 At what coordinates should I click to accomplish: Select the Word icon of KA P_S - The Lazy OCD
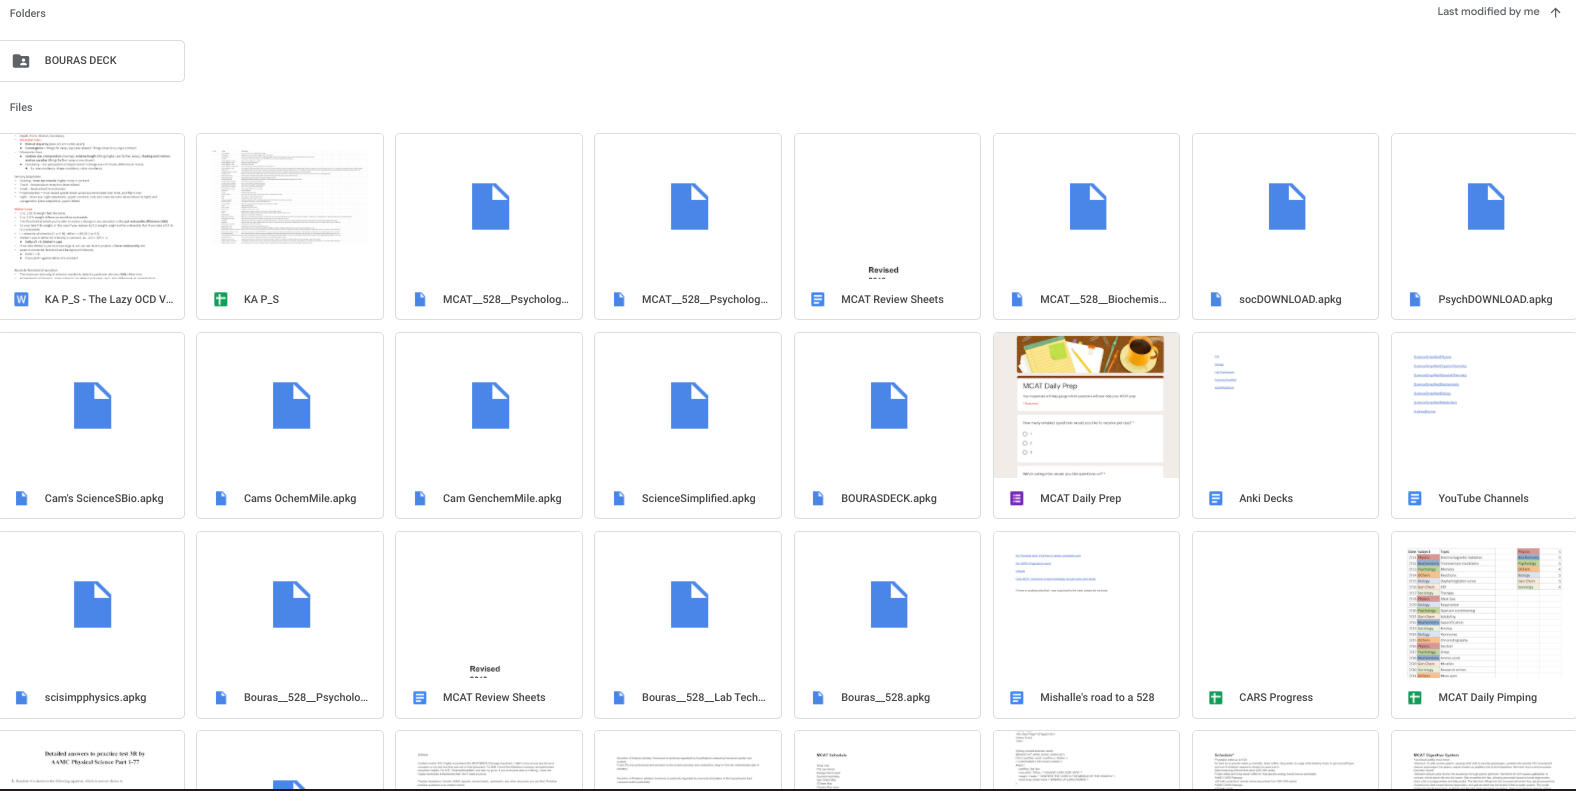tap(21, 299)
